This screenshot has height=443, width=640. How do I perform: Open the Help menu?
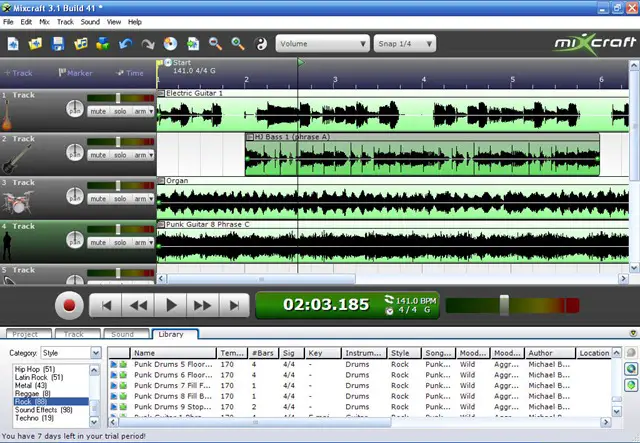(x=135, y=22)
